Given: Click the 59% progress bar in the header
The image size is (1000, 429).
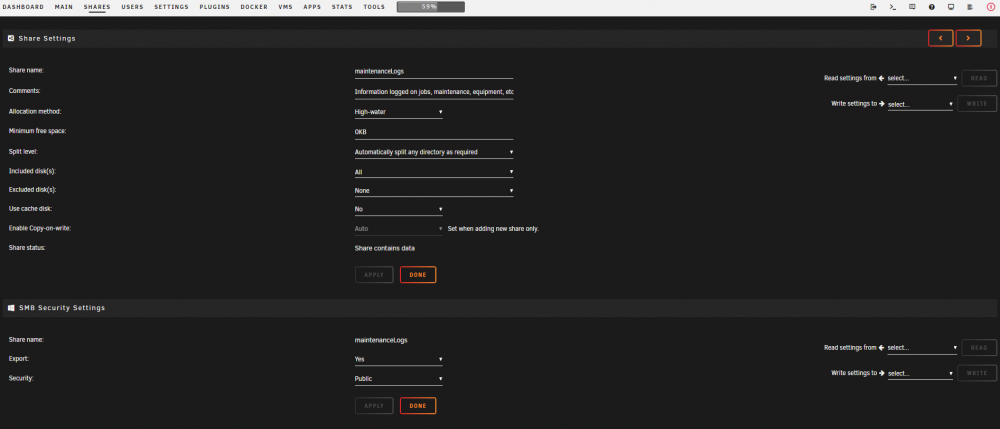Looking at the screenshot, I should point(430,7).
